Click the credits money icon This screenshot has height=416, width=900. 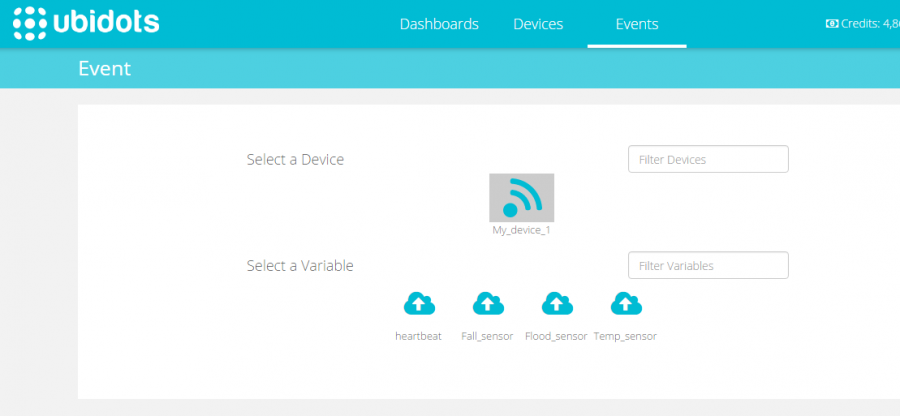pyautogui.click(x=831, y=24)
